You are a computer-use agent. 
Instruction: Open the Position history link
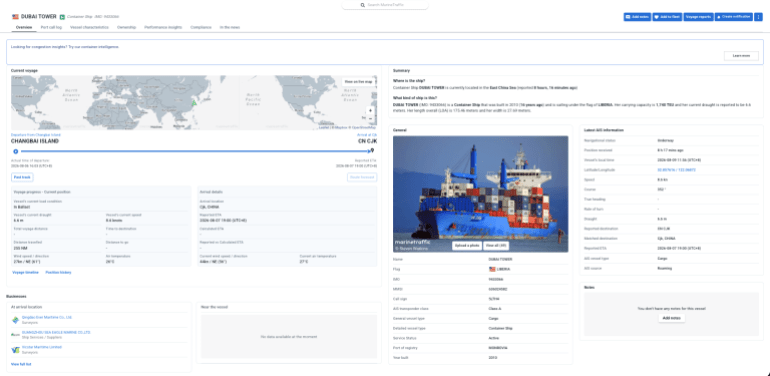click(x=58, y=272)
